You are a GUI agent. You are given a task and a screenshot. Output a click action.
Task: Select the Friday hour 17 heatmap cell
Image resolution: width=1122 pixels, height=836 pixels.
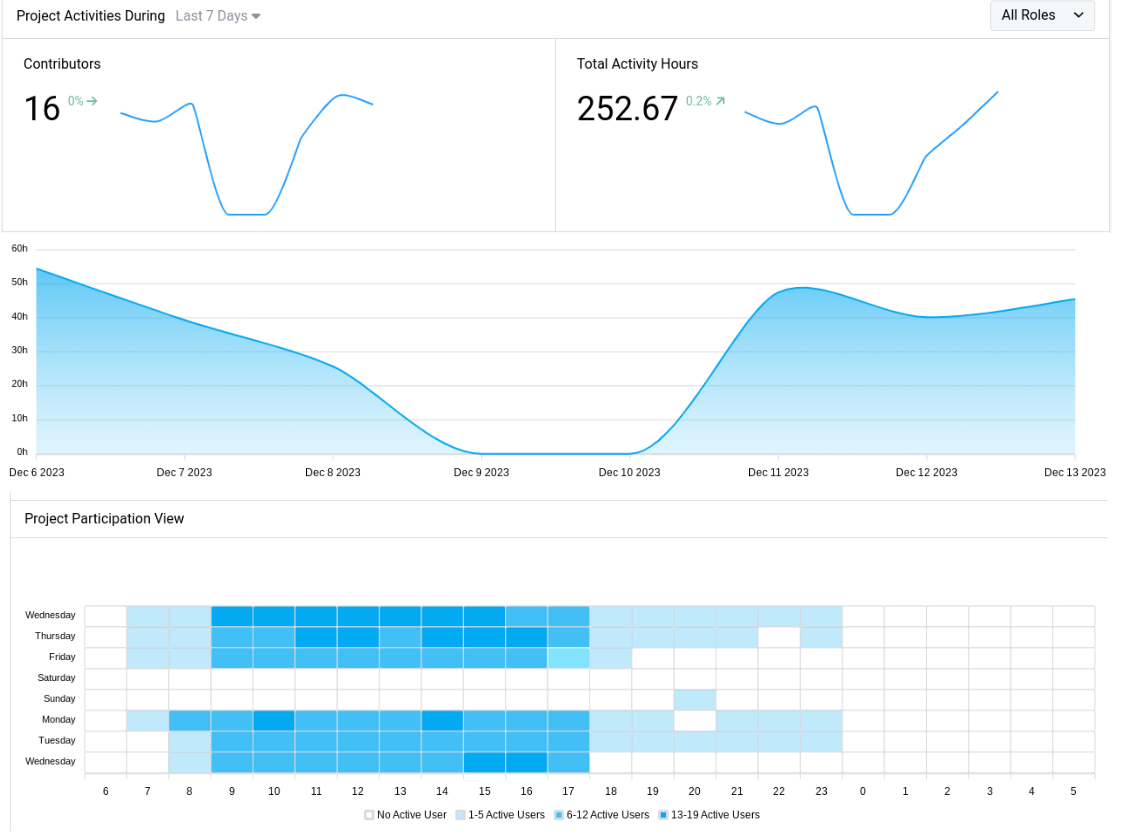[568, 657]
